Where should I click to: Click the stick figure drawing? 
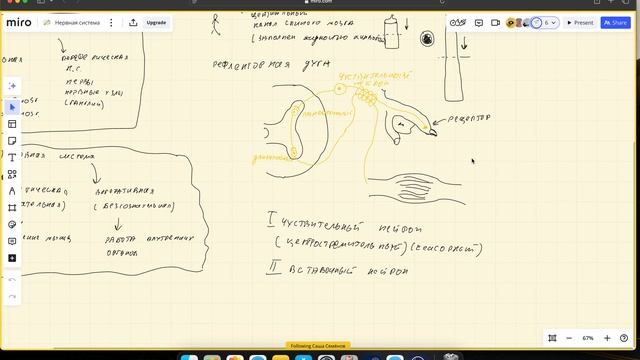click(216, 24)
